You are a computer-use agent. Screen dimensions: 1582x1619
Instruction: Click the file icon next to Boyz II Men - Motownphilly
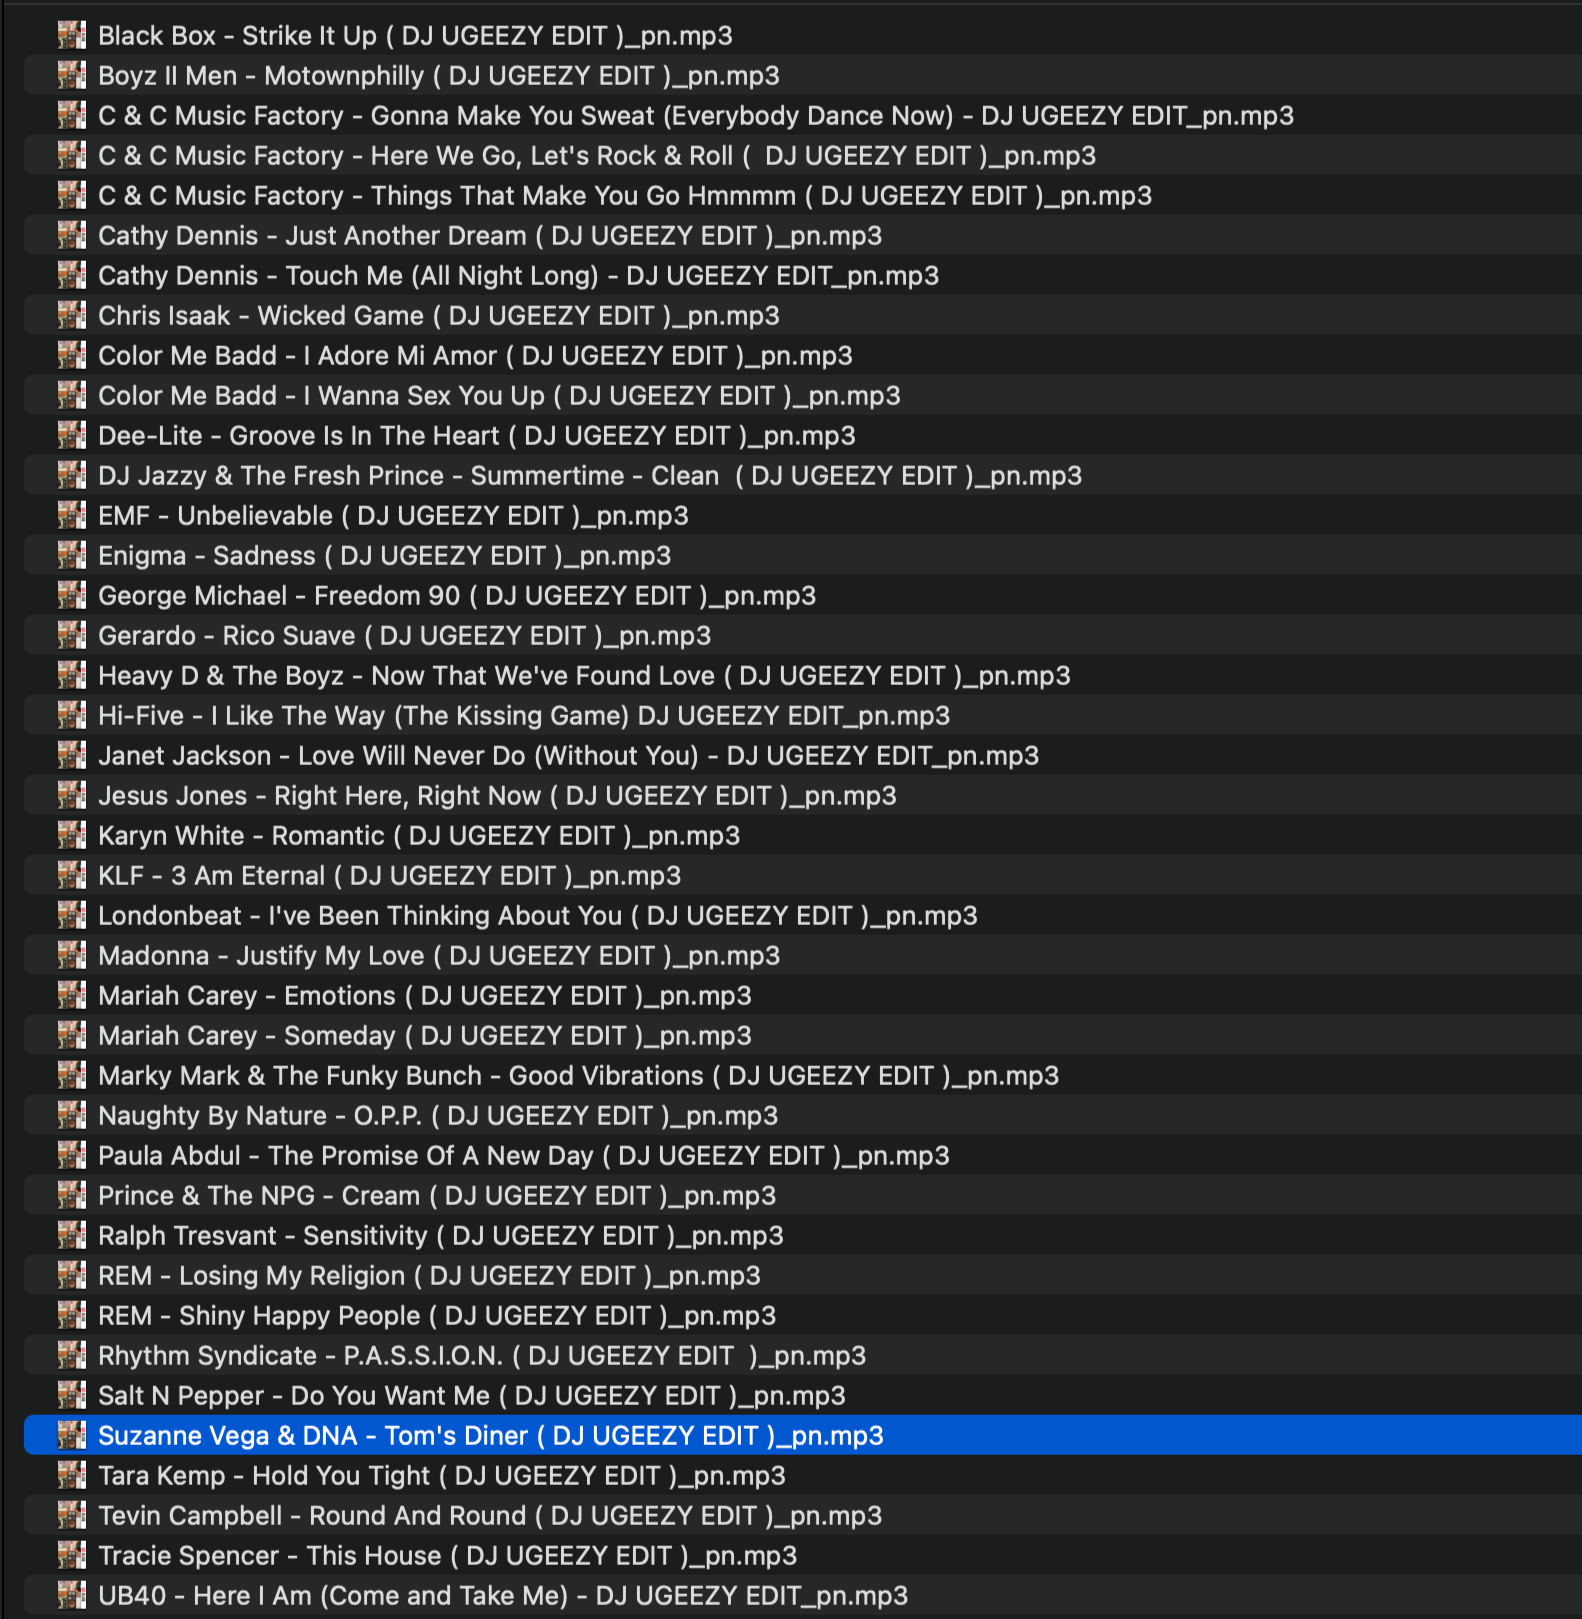pyautogui.click(x=72, y=75)
